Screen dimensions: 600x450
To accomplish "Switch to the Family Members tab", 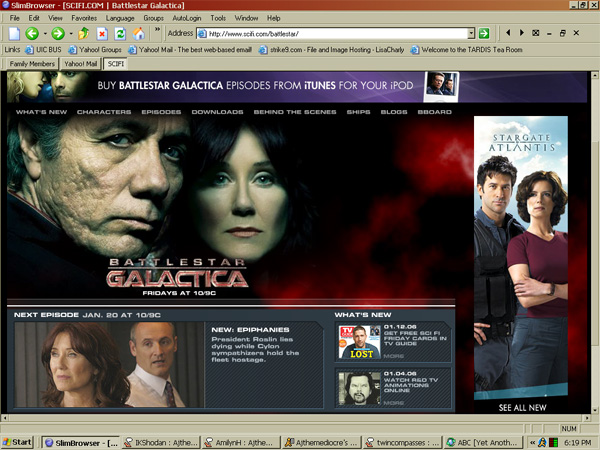I will (32, 64).
